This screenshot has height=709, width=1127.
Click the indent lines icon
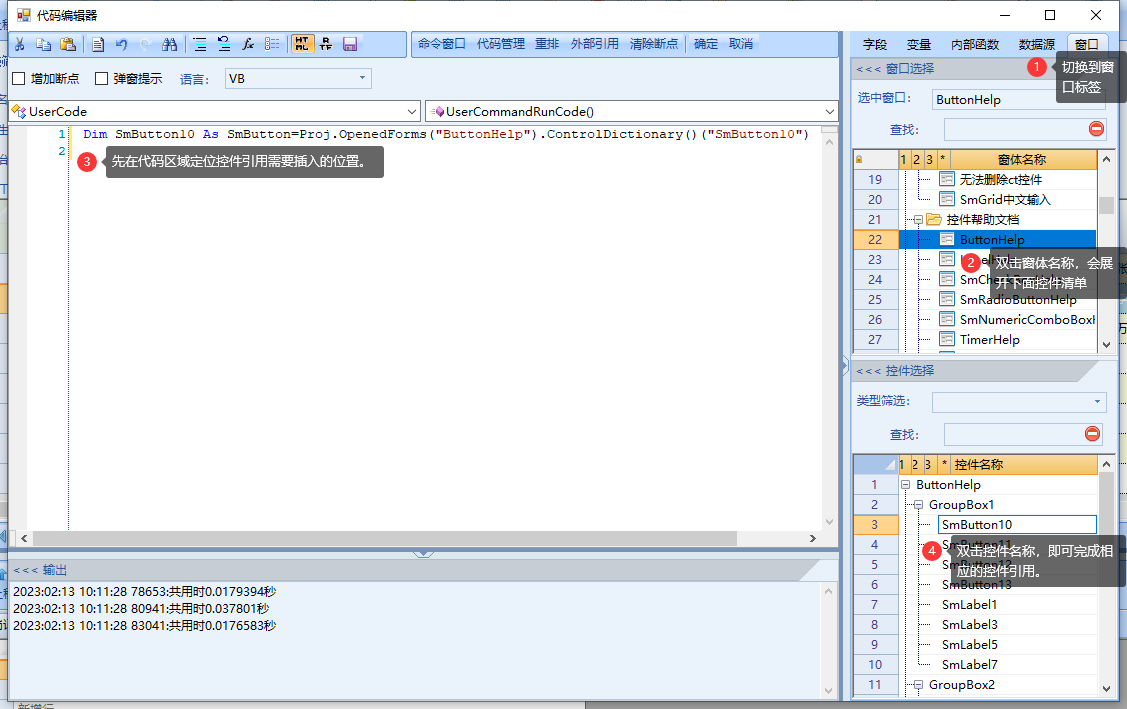pyautogui.click(x=200, y=45)
